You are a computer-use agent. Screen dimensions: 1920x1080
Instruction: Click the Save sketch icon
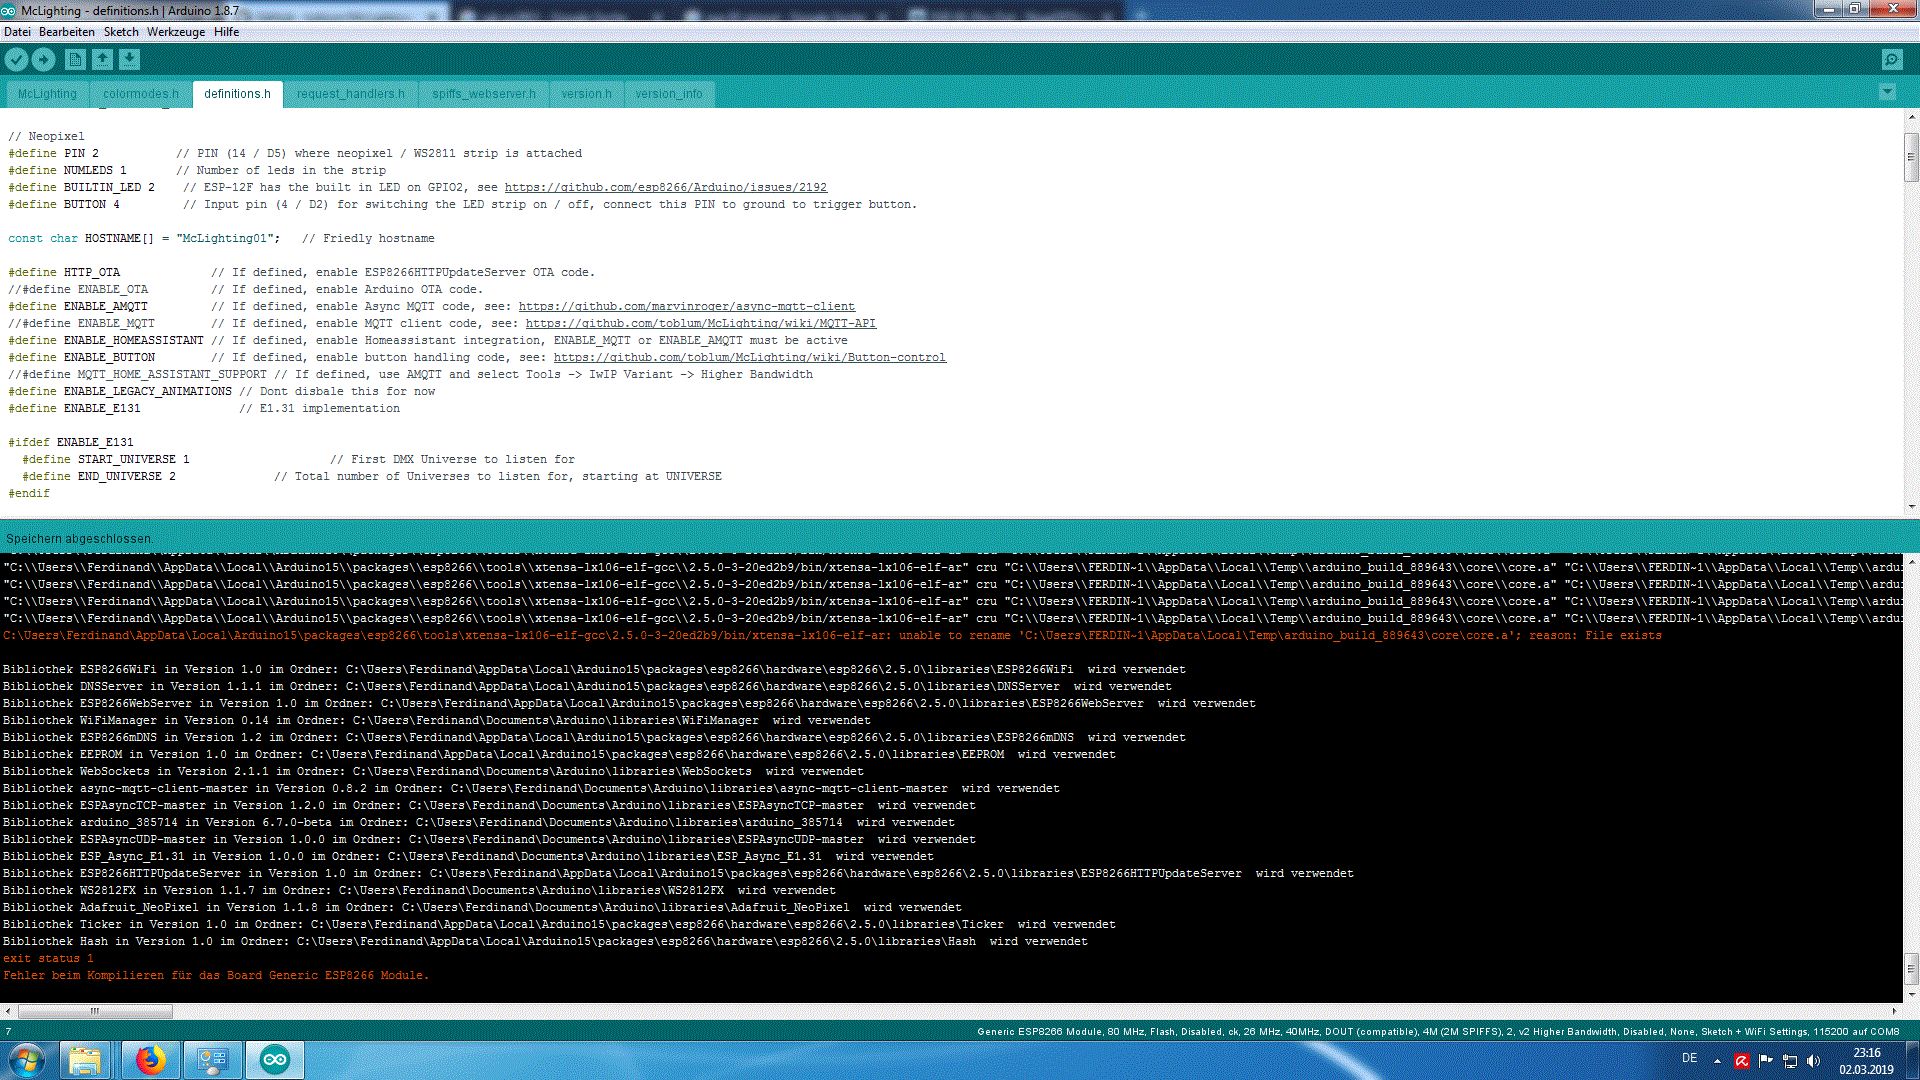tap(129, 60)
